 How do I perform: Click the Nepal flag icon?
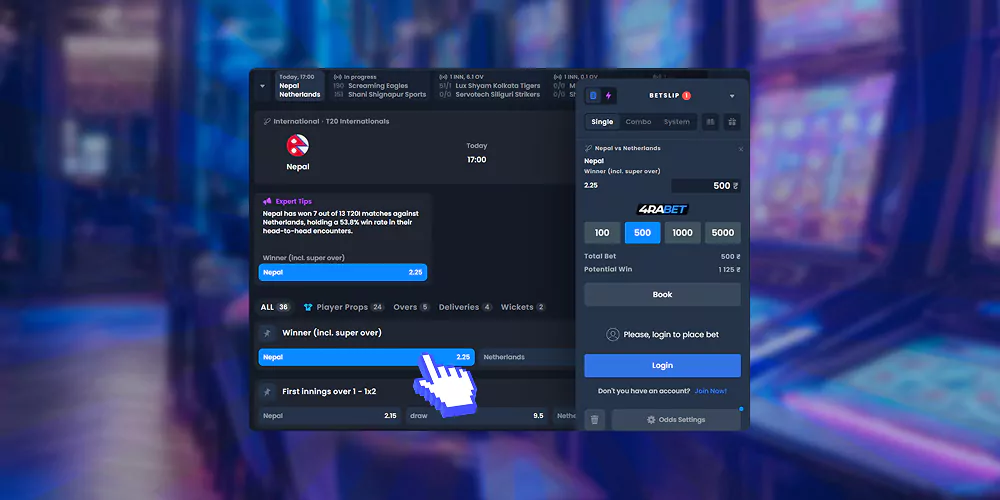click(298, 145)
